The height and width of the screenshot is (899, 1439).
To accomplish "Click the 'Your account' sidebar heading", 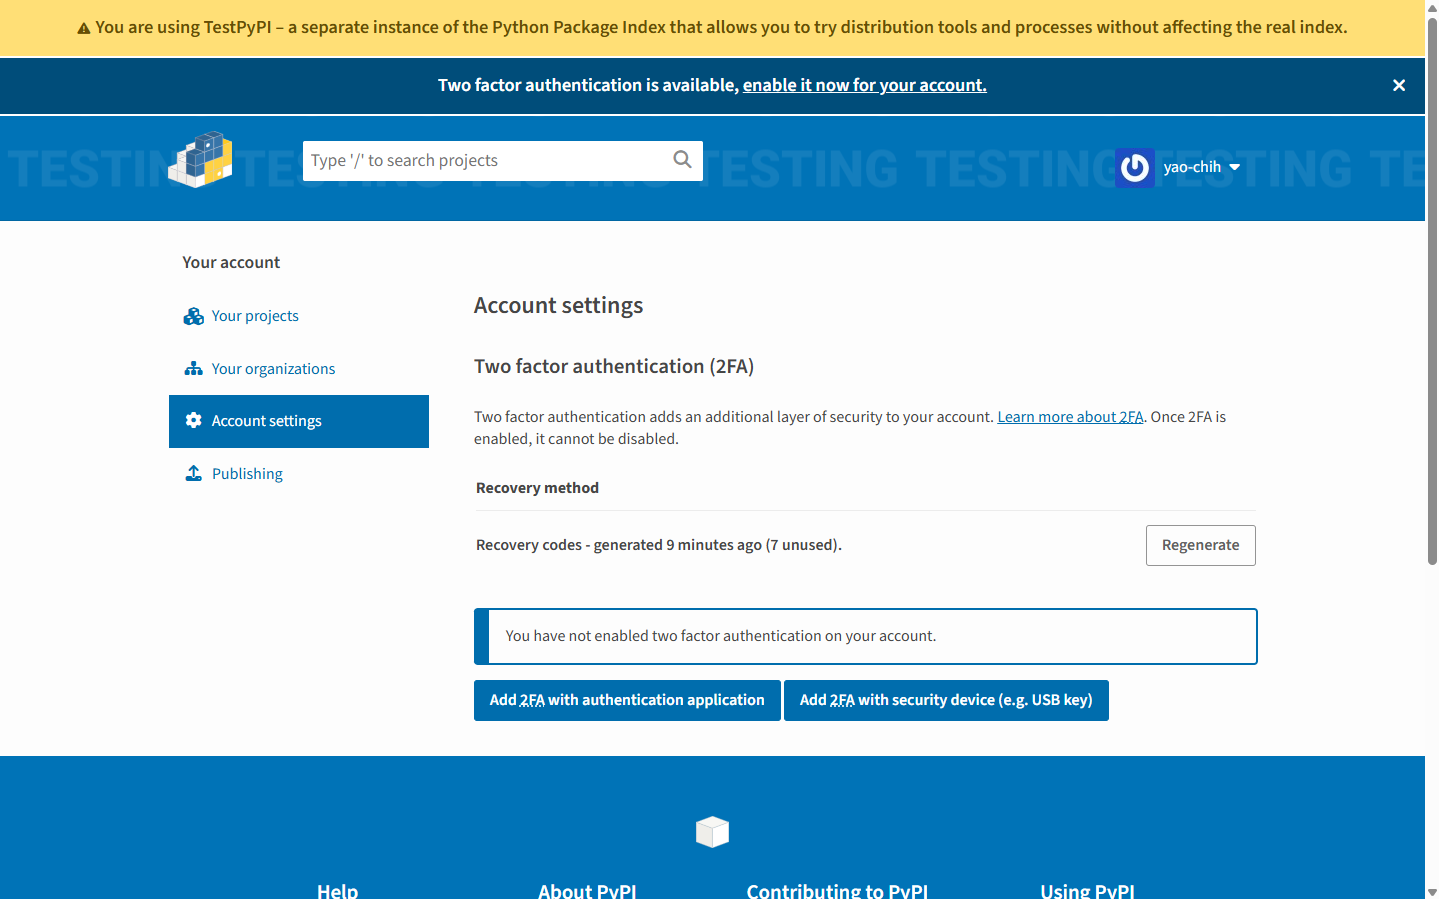I will pyautogui.click(x=231, y=263).
